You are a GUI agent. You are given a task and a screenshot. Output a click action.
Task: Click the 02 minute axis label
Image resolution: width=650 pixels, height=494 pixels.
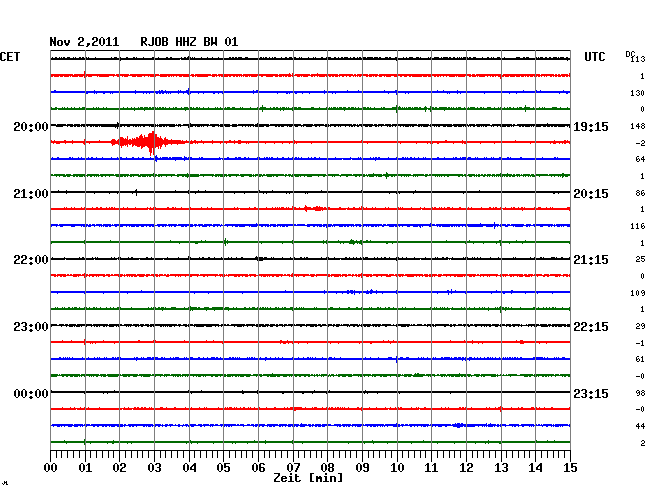[119, 468]
